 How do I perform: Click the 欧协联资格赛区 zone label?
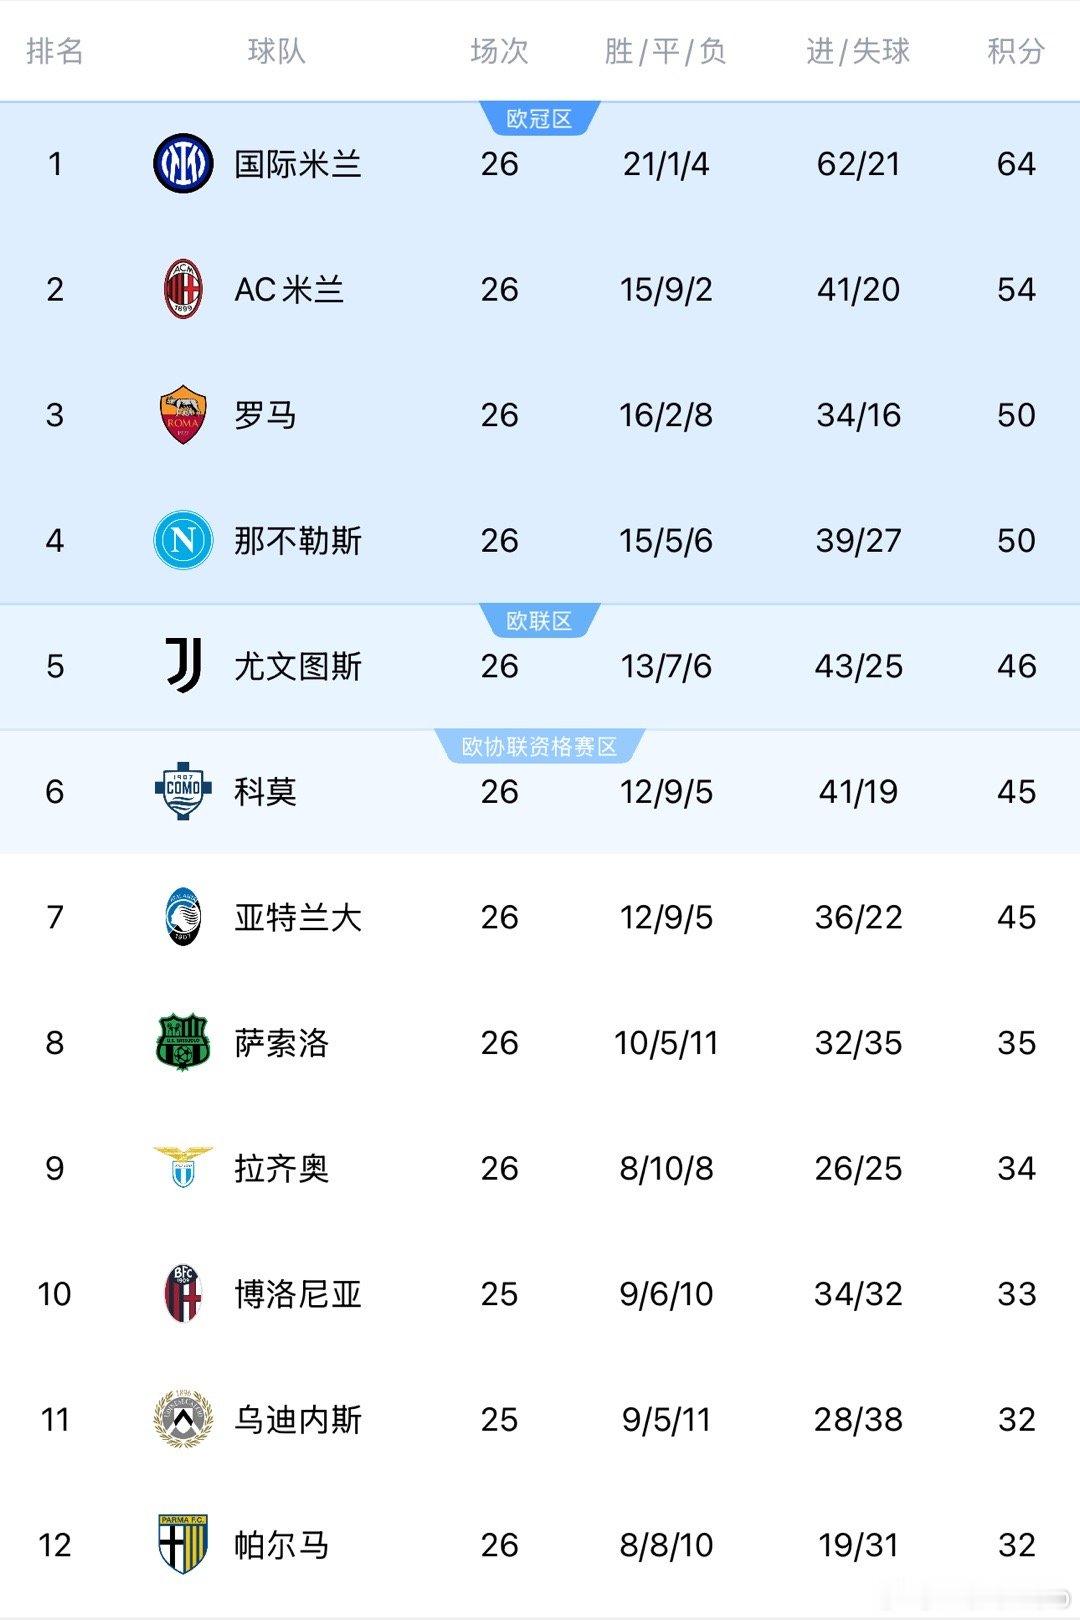[539, 747]
